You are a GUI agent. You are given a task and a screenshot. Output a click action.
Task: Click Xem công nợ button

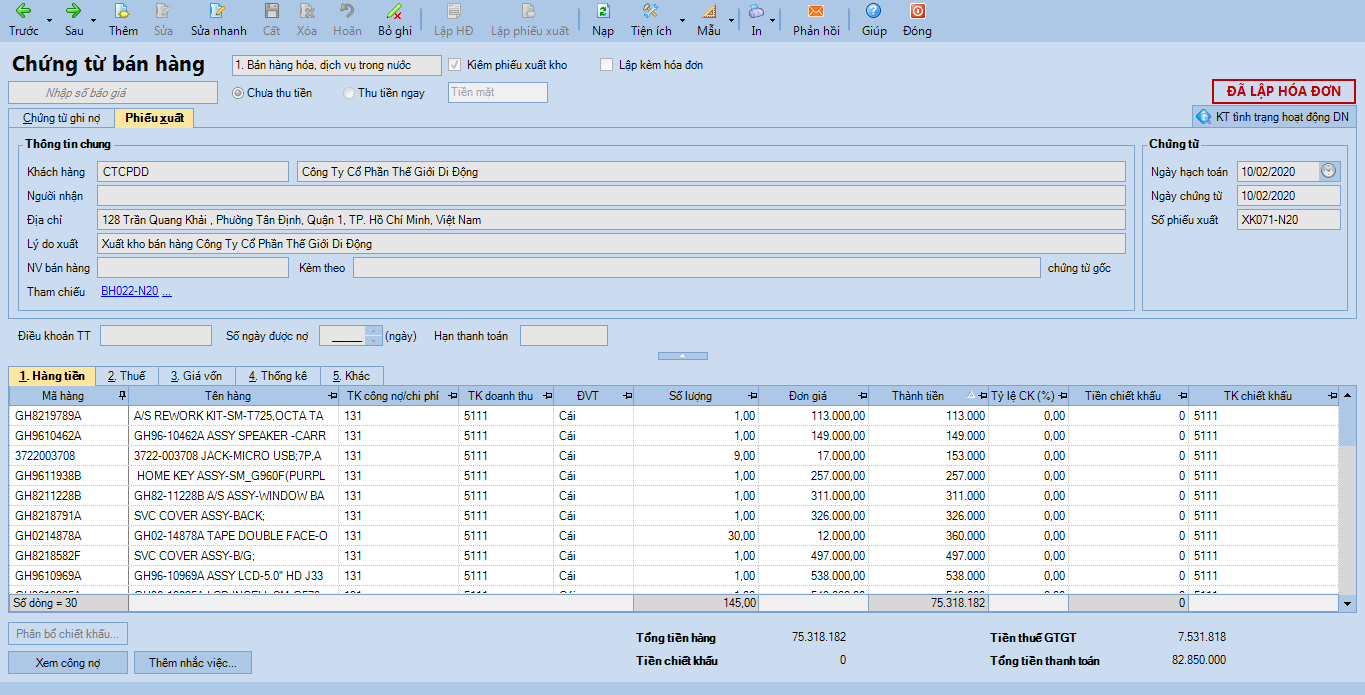coord(68,662)
